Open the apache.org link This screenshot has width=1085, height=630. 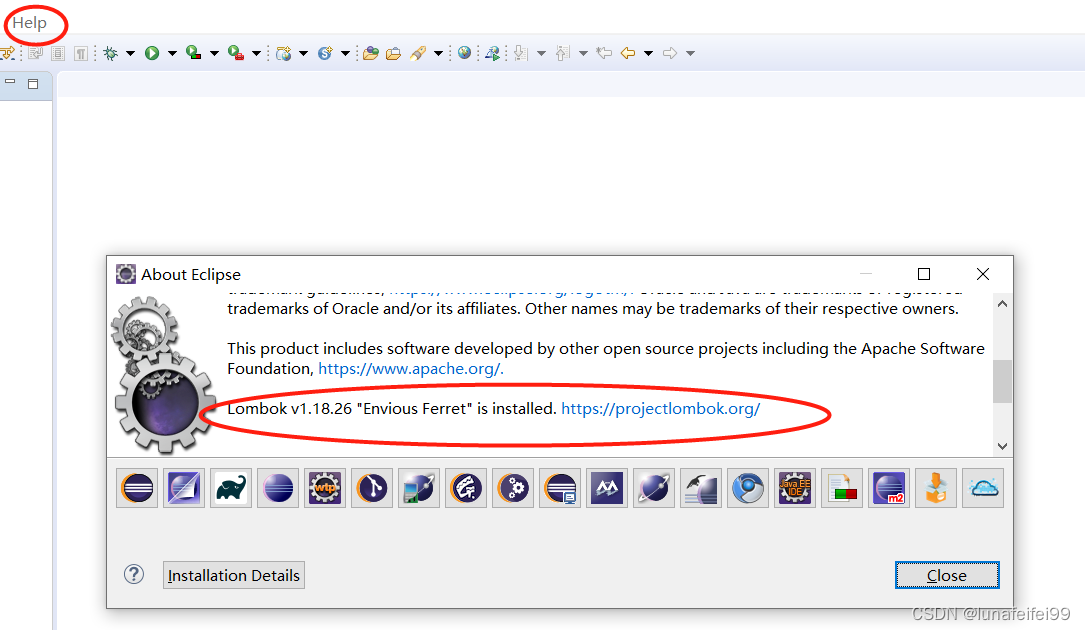pyautogui.click(x=411, y=369)
